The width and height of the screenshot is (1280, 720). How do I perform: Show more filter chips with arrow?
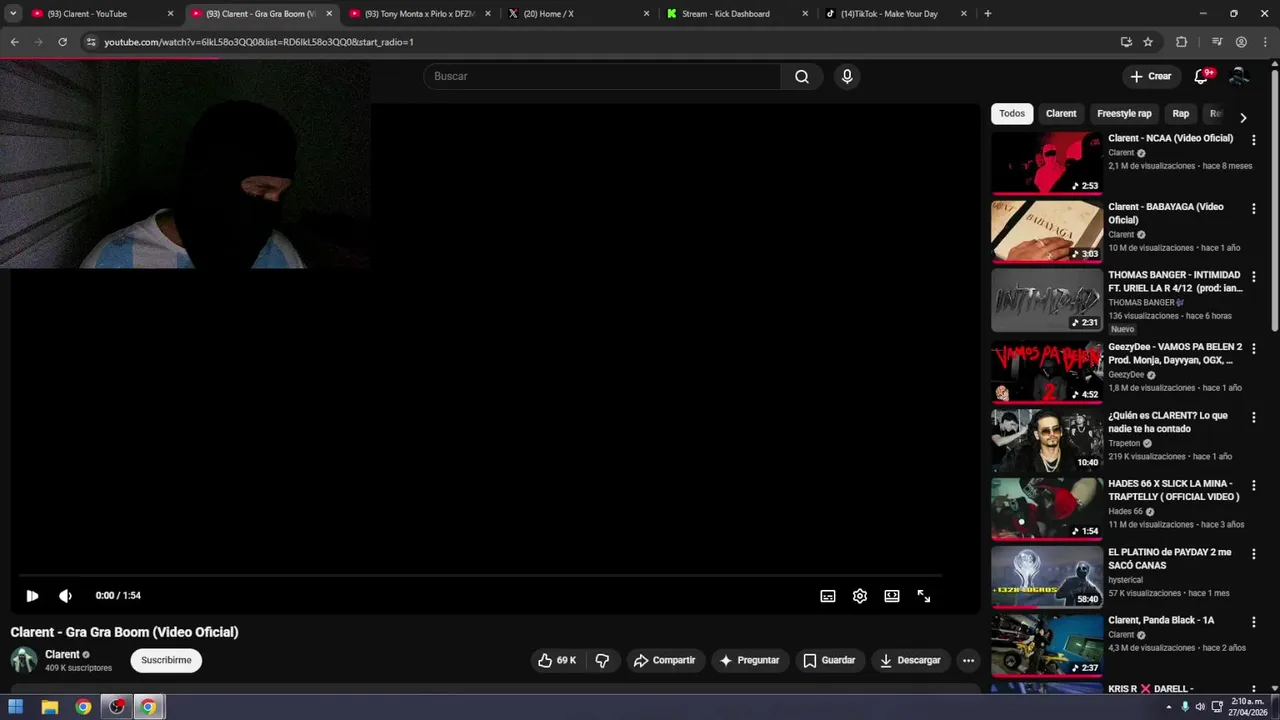pyautogui.click(x=1243, y=117)
